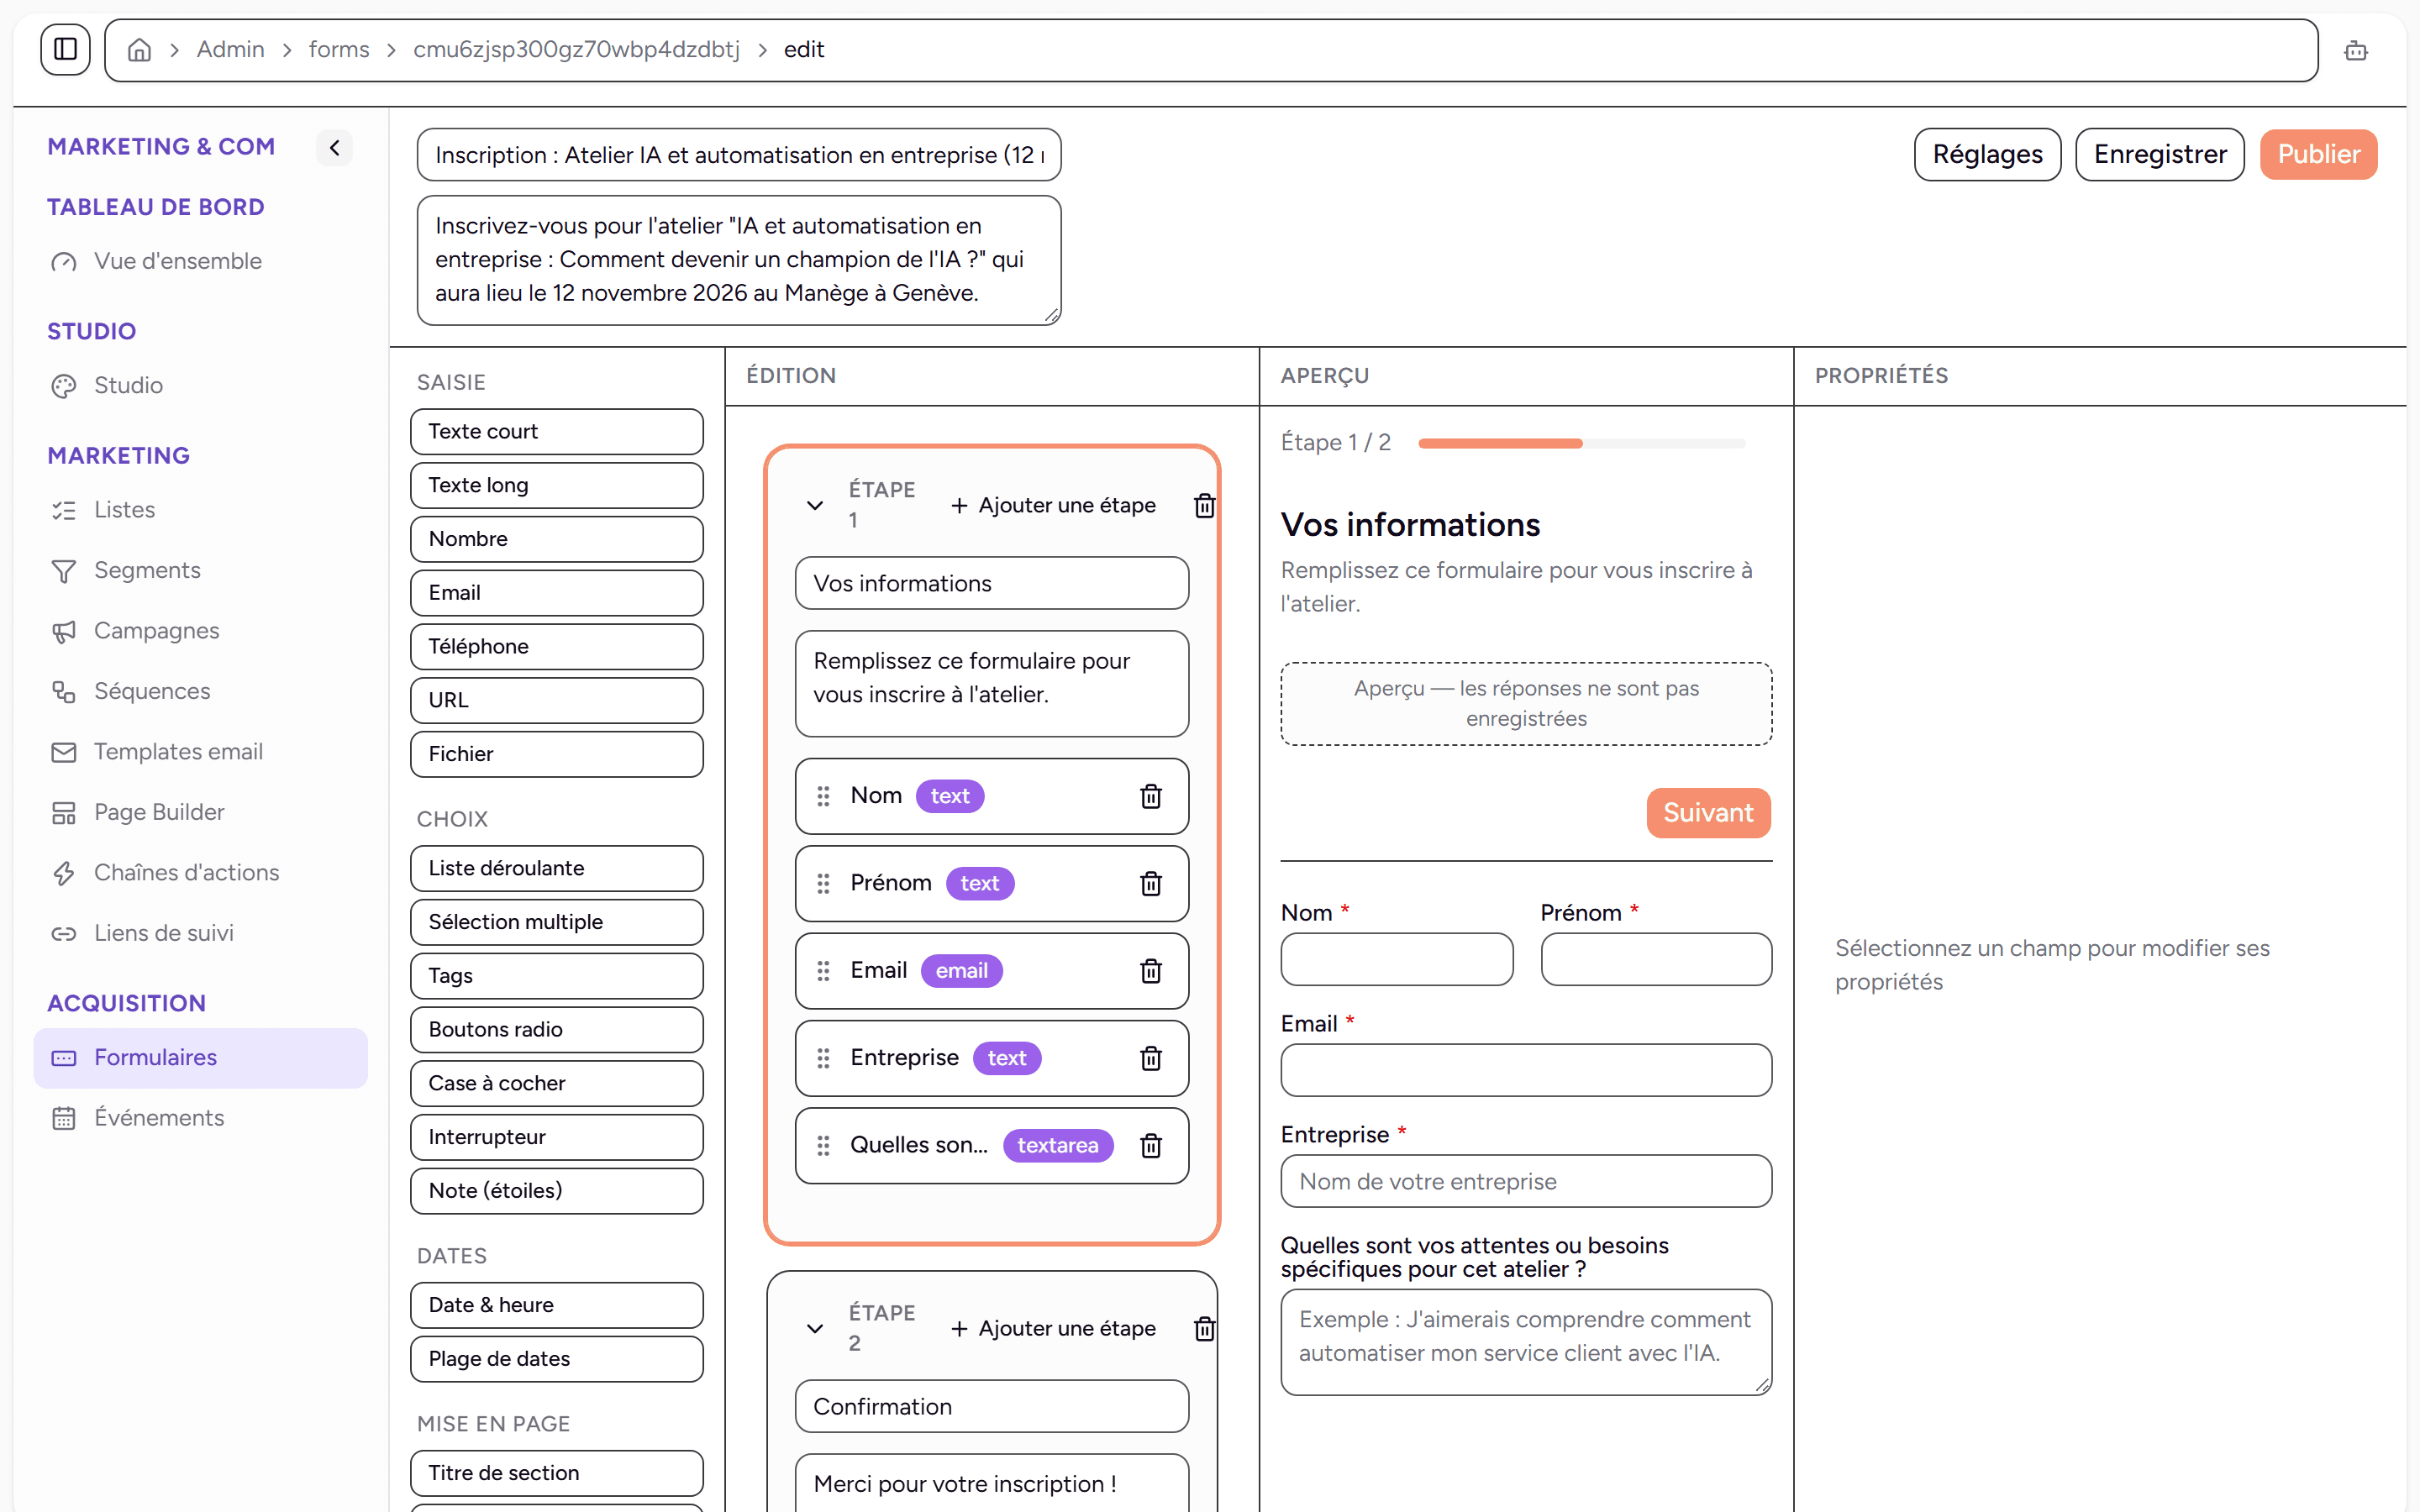
Task: Click Suivant in preview
Action: click(x=1708, y=813)
